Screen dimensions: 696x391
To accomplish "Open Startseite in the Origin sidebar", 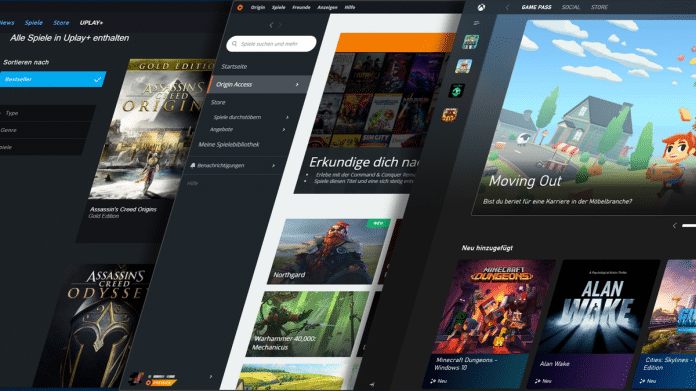I will [234, 67].
